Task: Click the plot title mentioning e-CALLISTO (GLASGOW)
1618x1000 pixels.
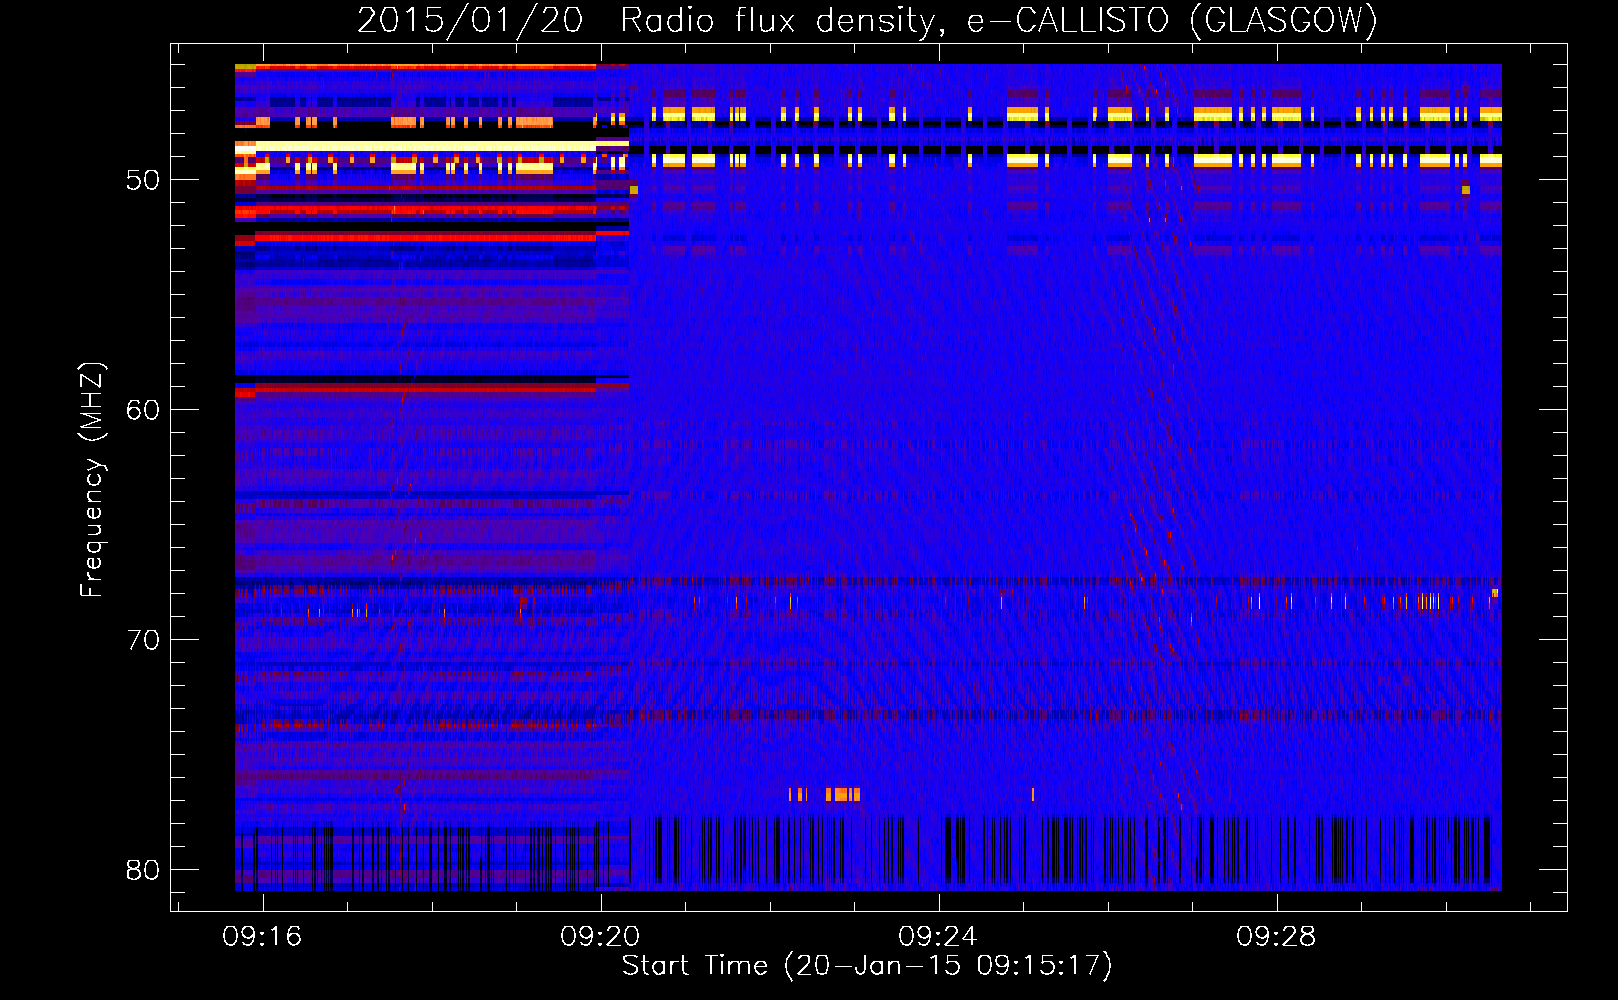Action: [867, 20]
